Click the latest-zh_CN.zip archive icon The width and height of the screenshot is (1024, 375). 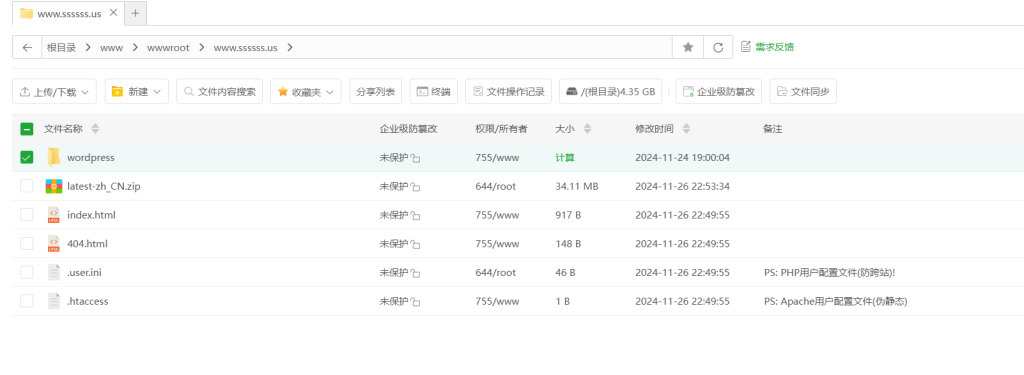point(54,186)
